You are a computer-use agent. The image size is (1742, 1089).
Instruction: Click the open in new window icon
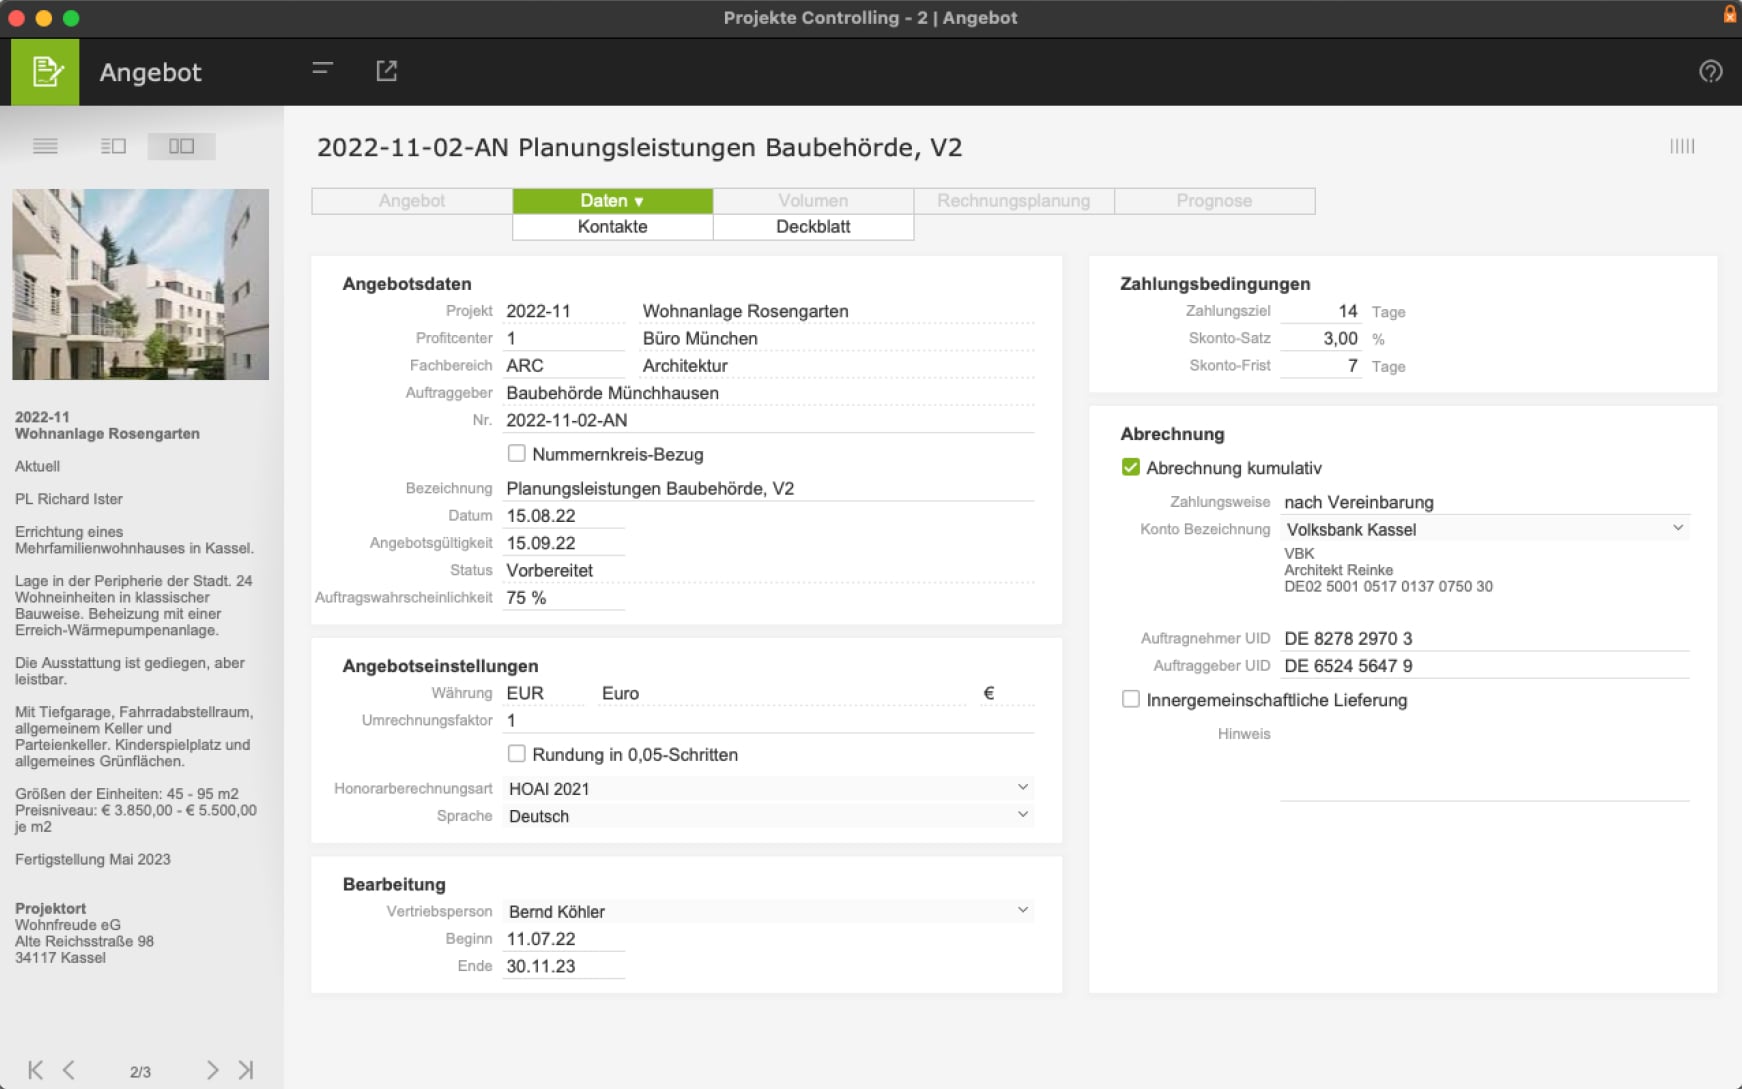[x=386, y=71]
